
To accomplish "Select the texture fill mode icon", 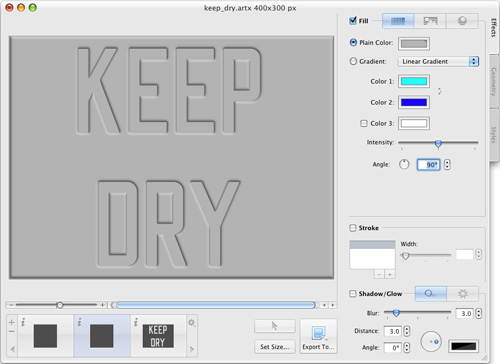I will click(x=430, y=21).
